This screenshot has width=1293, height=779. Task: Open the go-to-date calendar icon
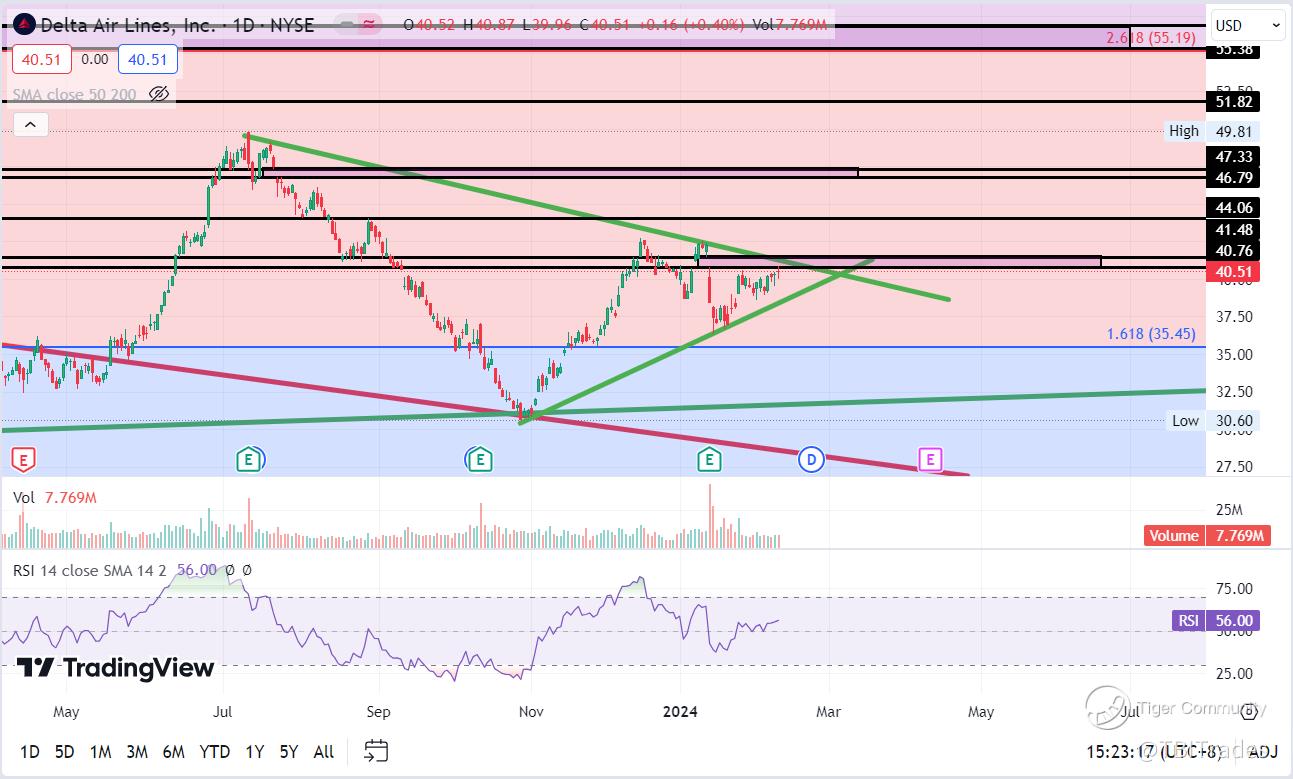click(376, 751)
